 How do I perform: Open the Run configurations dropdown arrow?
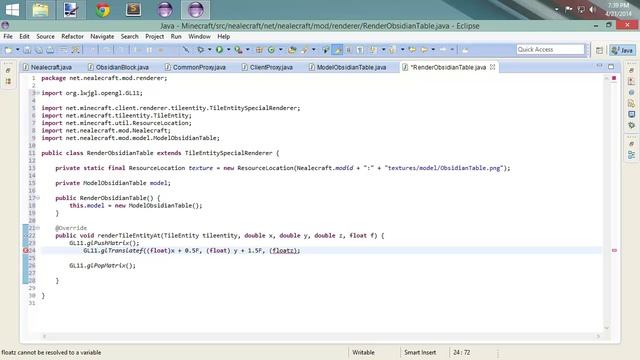pos(229,50)
